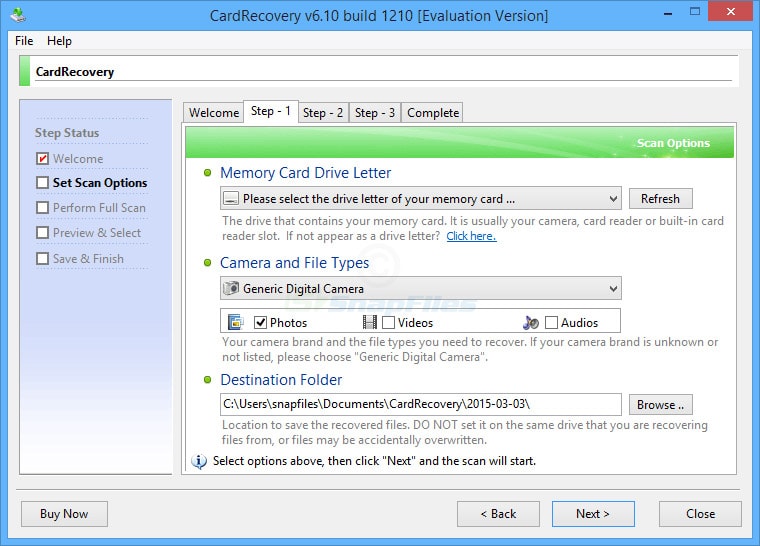Click the music note icon beside Audios
This screenshot has height=546, width=760.
(x=531, y=322)
